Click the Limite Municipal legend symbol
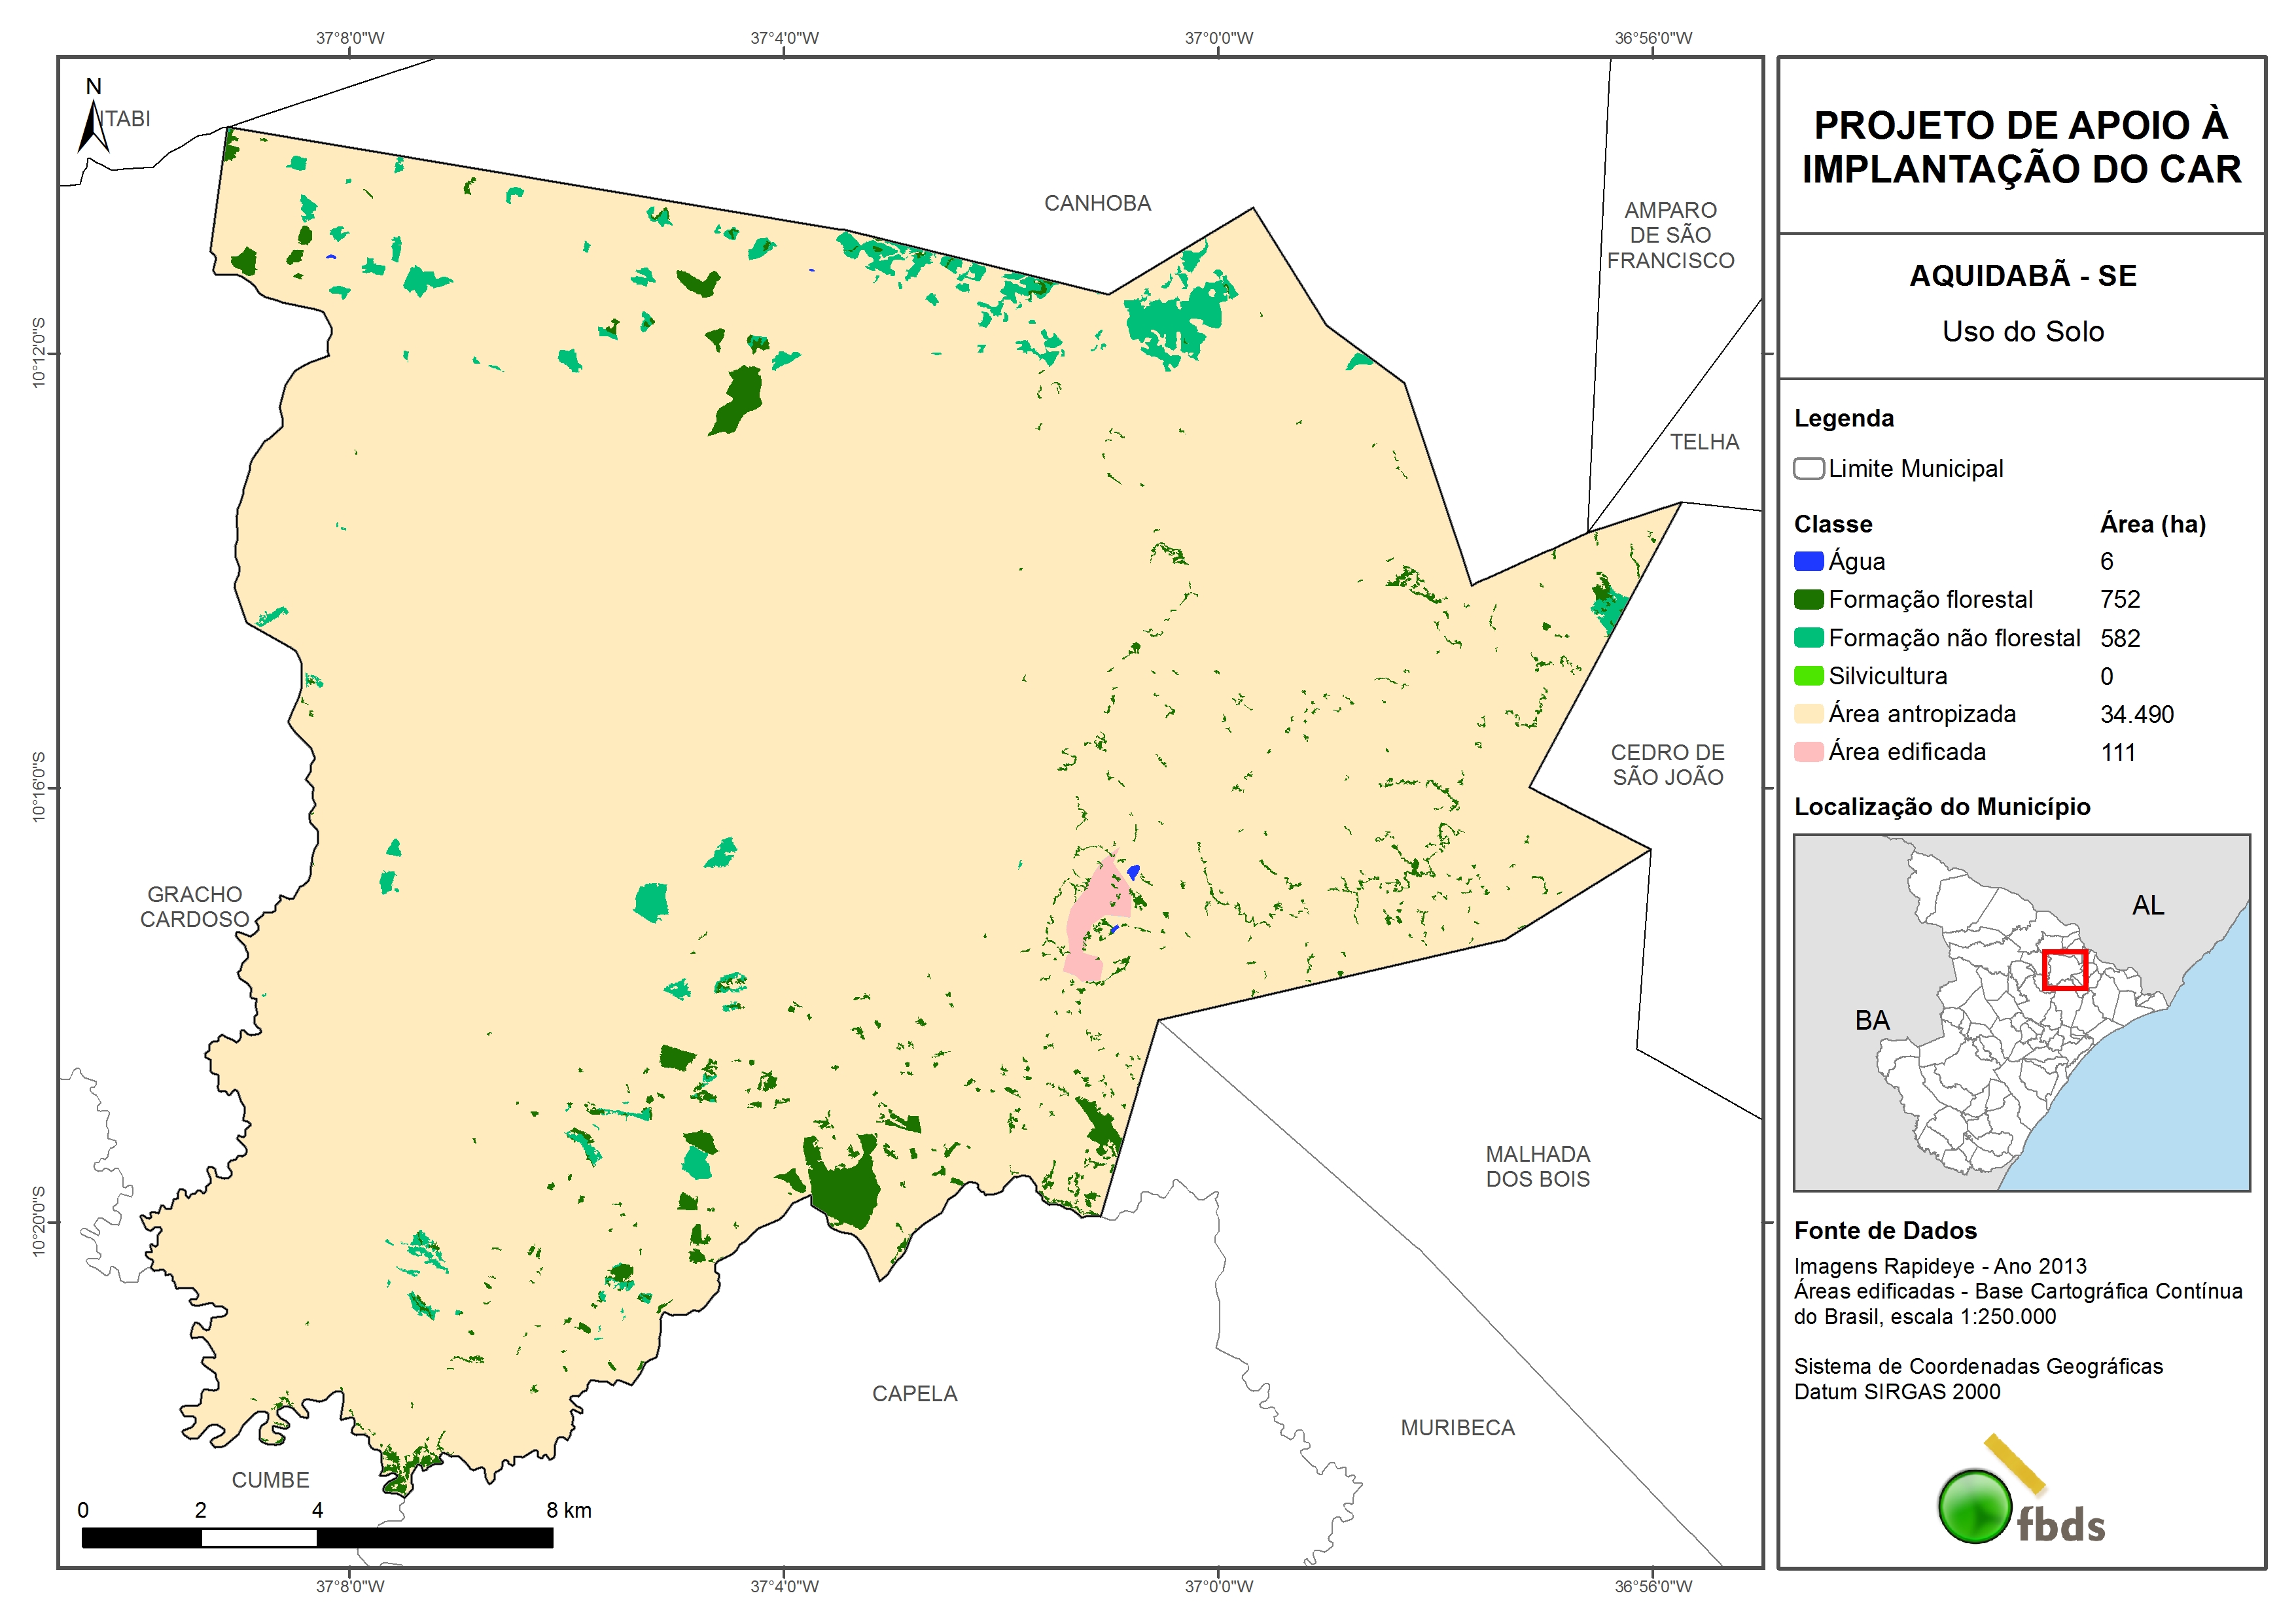This screenshot has height=1623, width=2296. (1808, 468)
